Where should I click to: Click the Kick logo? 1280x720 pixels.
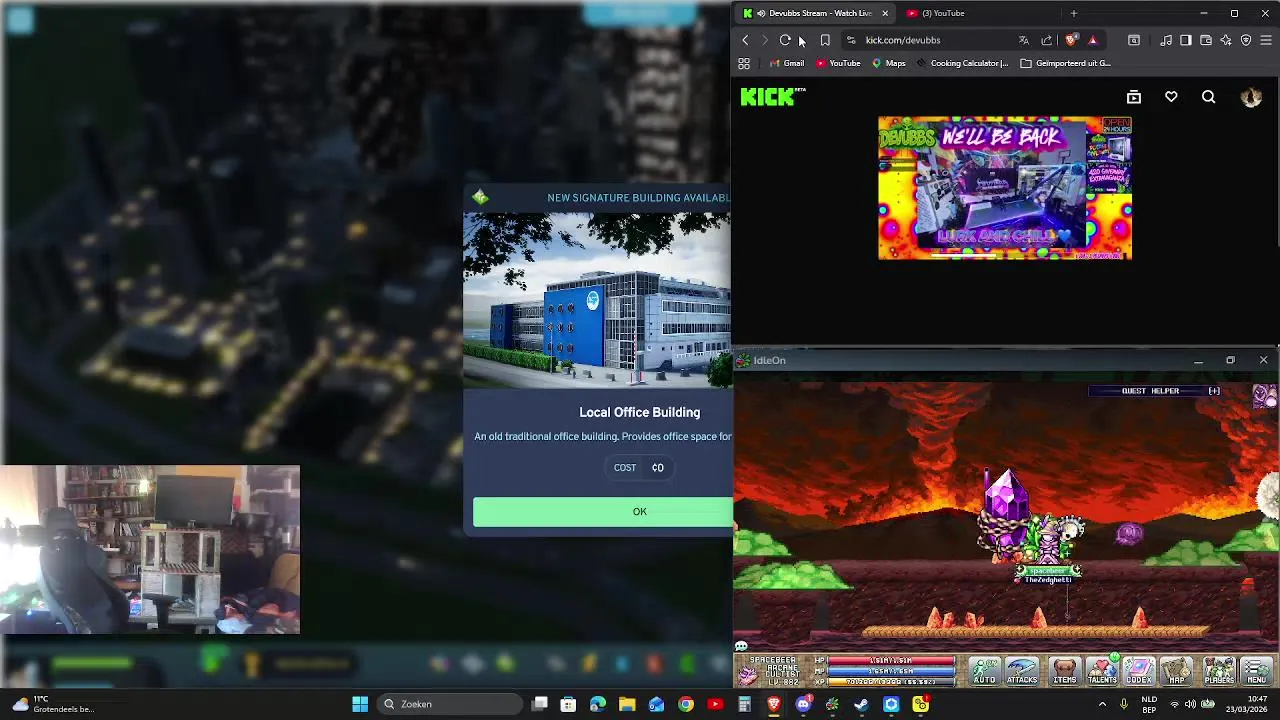pyautogui.click(x=772, y=96)
